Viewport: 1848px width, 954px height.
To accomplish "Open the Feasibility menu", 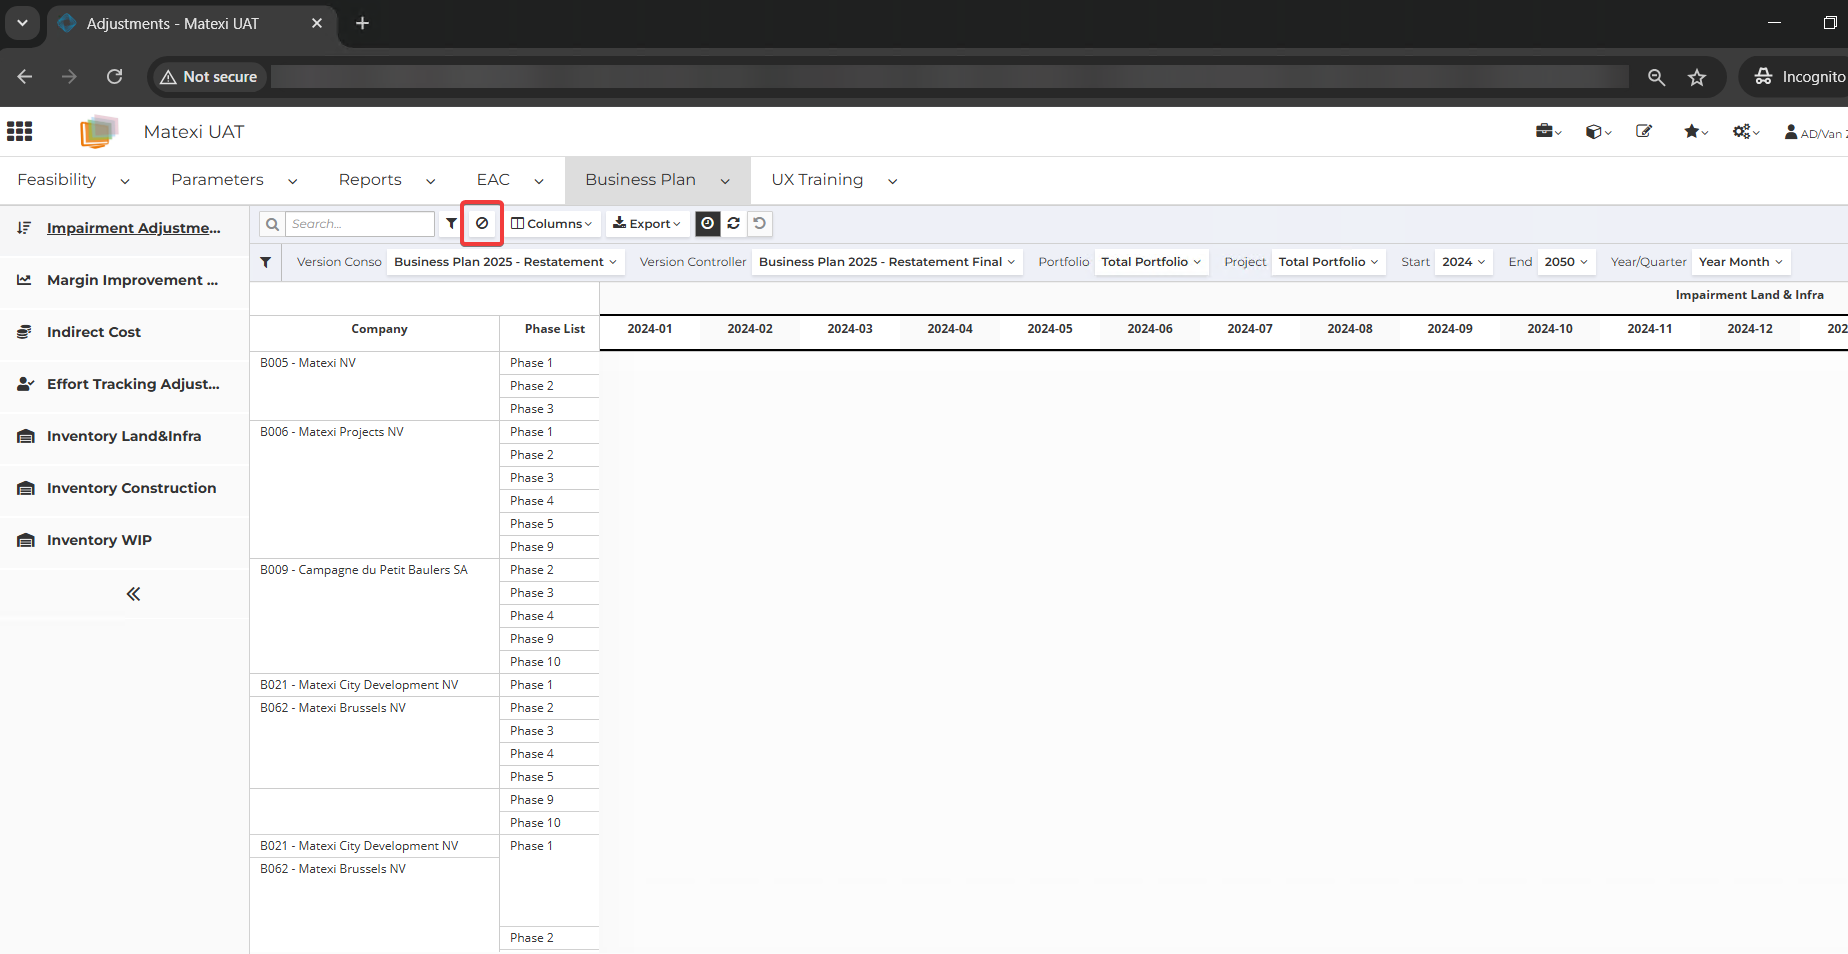I will 73,180.
